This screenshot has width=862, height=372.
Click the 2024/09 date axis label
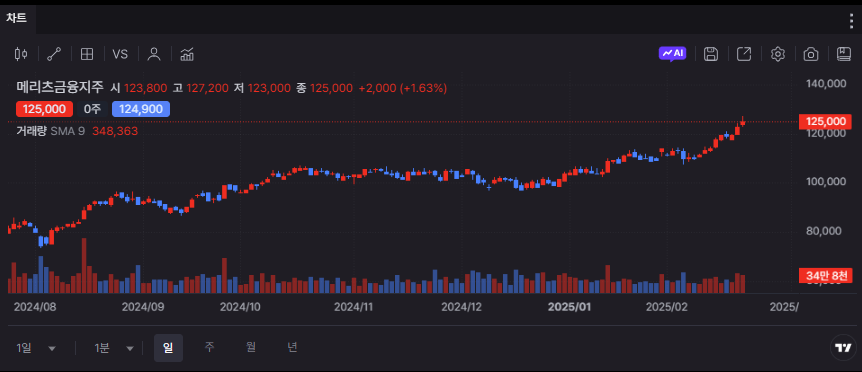pyautogui.click(x=142, y=307)
